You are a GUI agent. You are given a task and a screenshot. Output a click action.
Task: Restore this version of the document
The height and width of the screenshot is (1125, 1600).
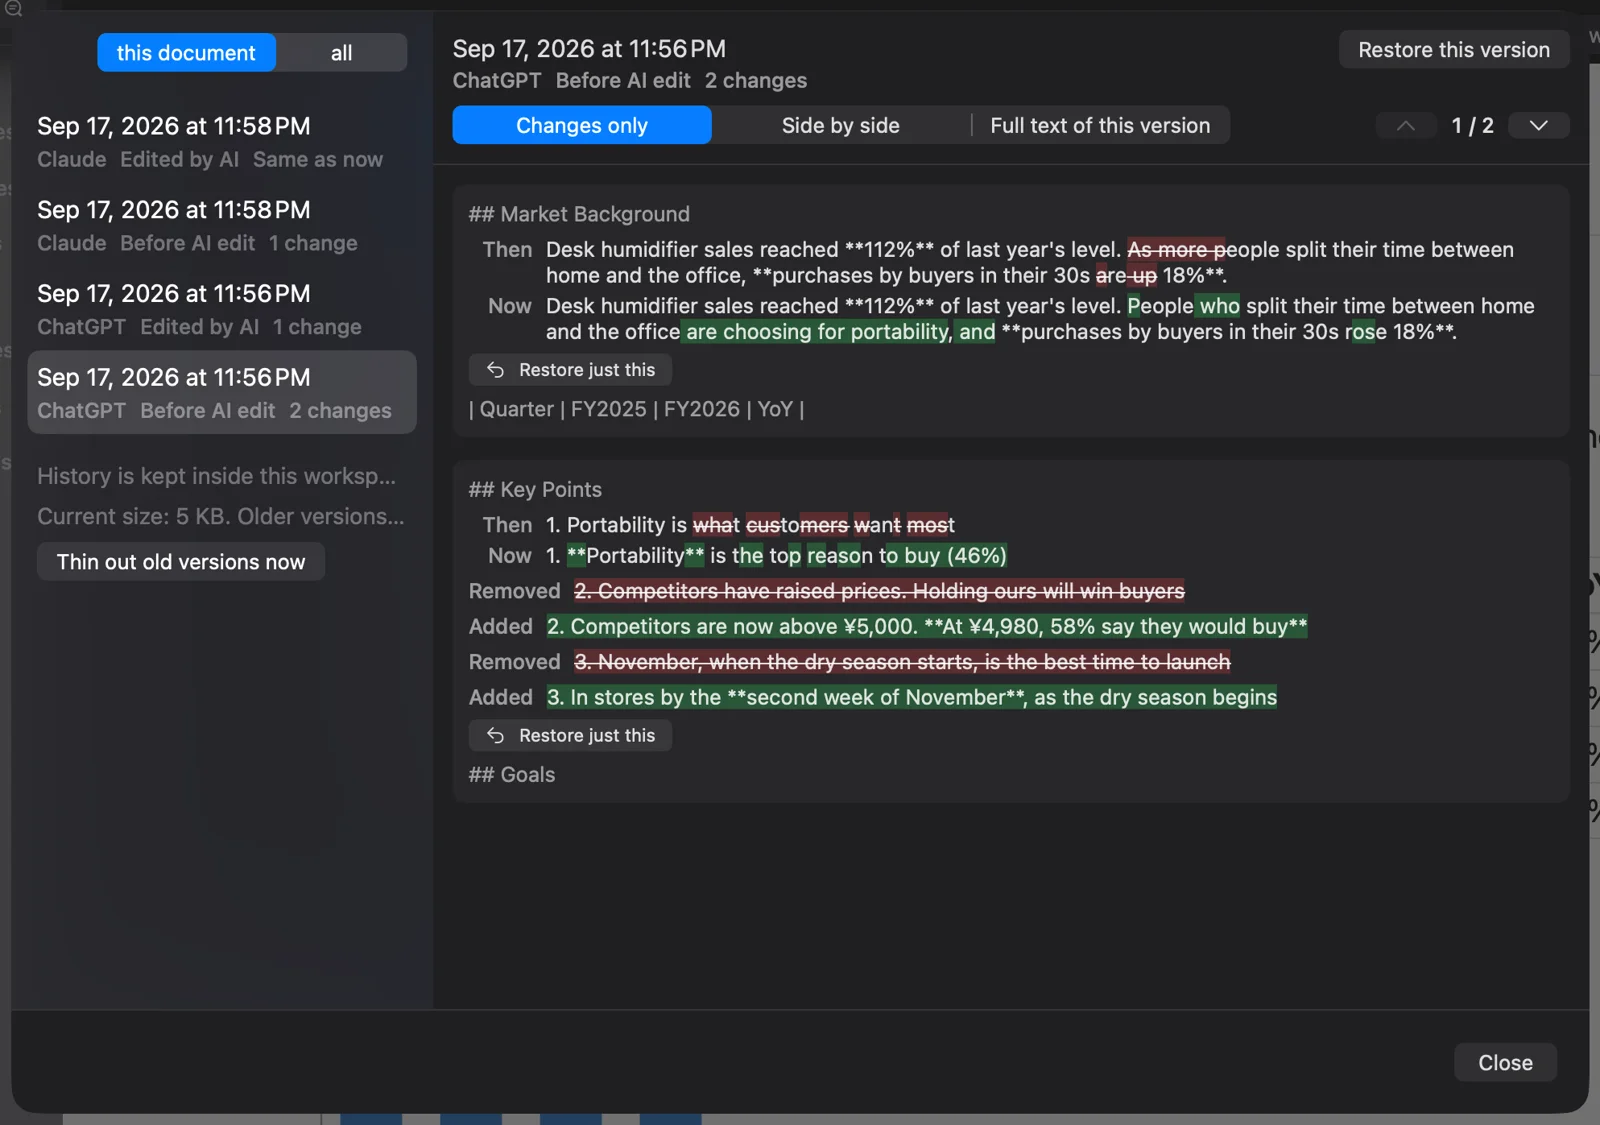pyautogui.click(x=1454, y=50)
